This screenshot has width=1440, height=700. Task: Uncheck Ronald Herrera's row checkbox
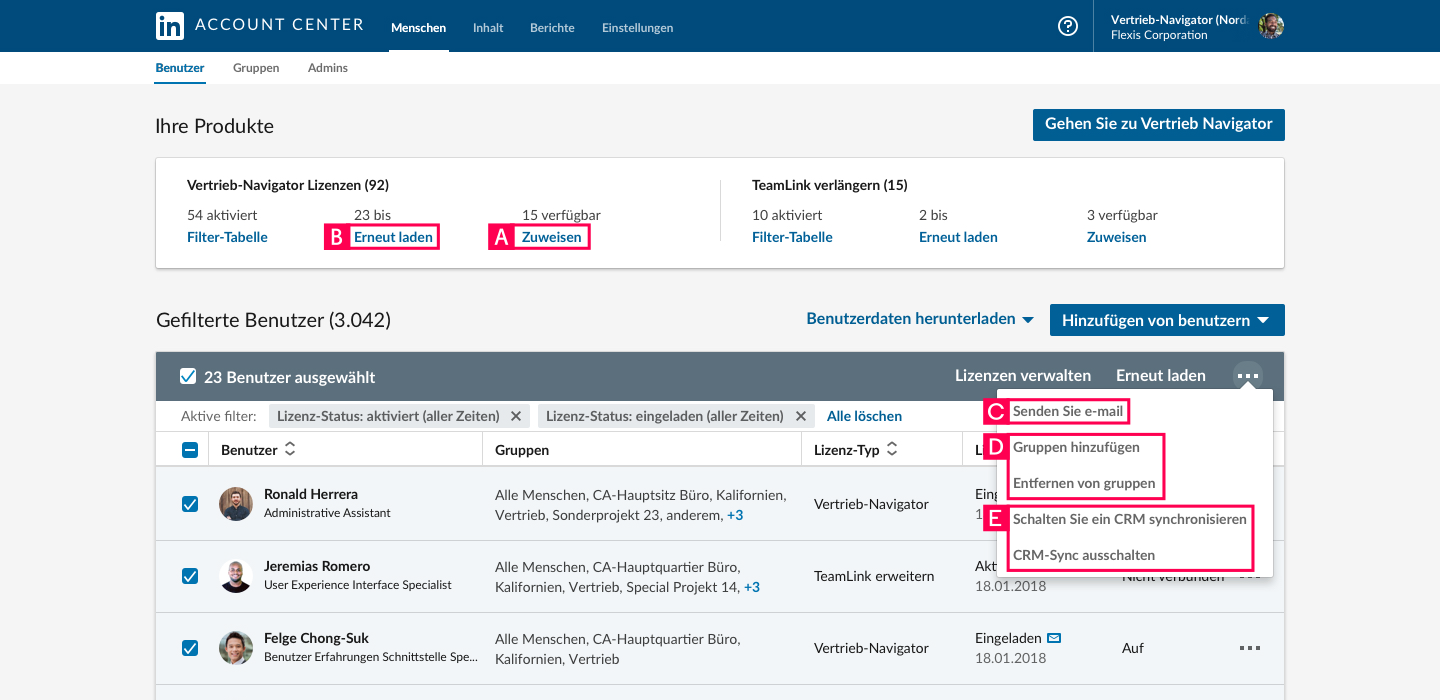[x=190, y=504]
